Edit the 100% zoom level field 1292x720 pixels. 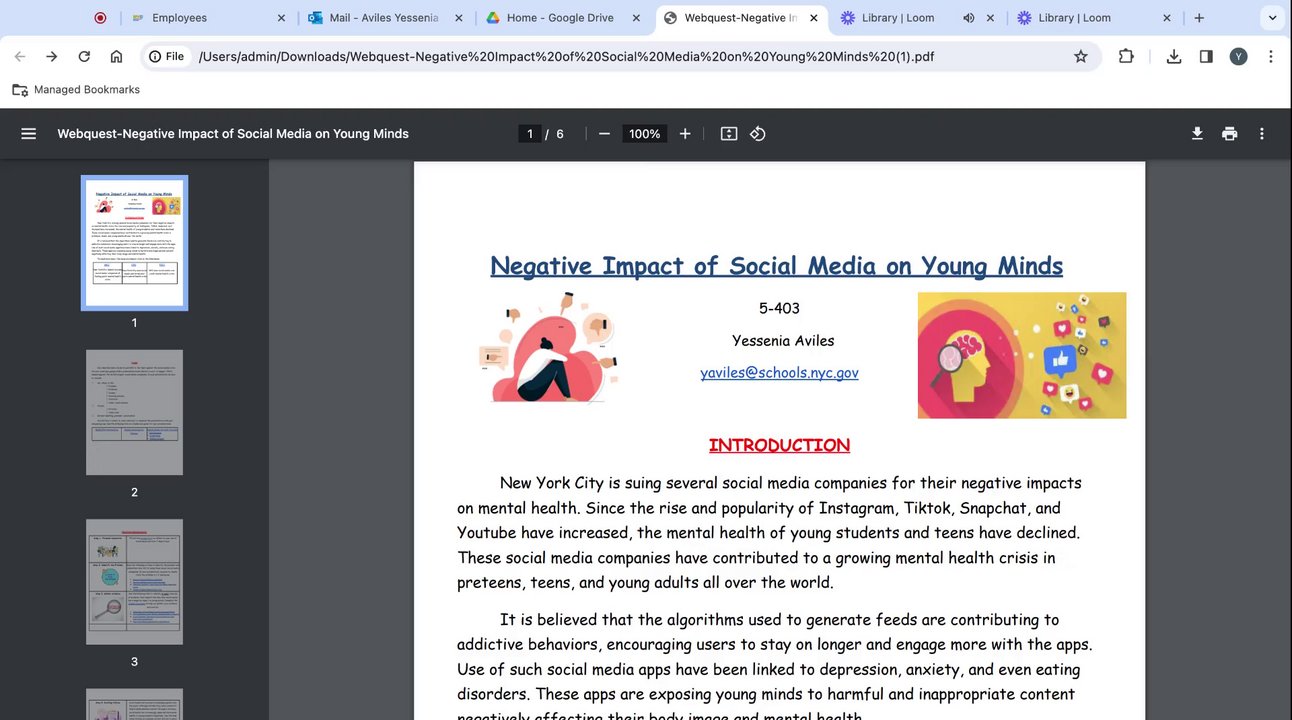point(645,134)
